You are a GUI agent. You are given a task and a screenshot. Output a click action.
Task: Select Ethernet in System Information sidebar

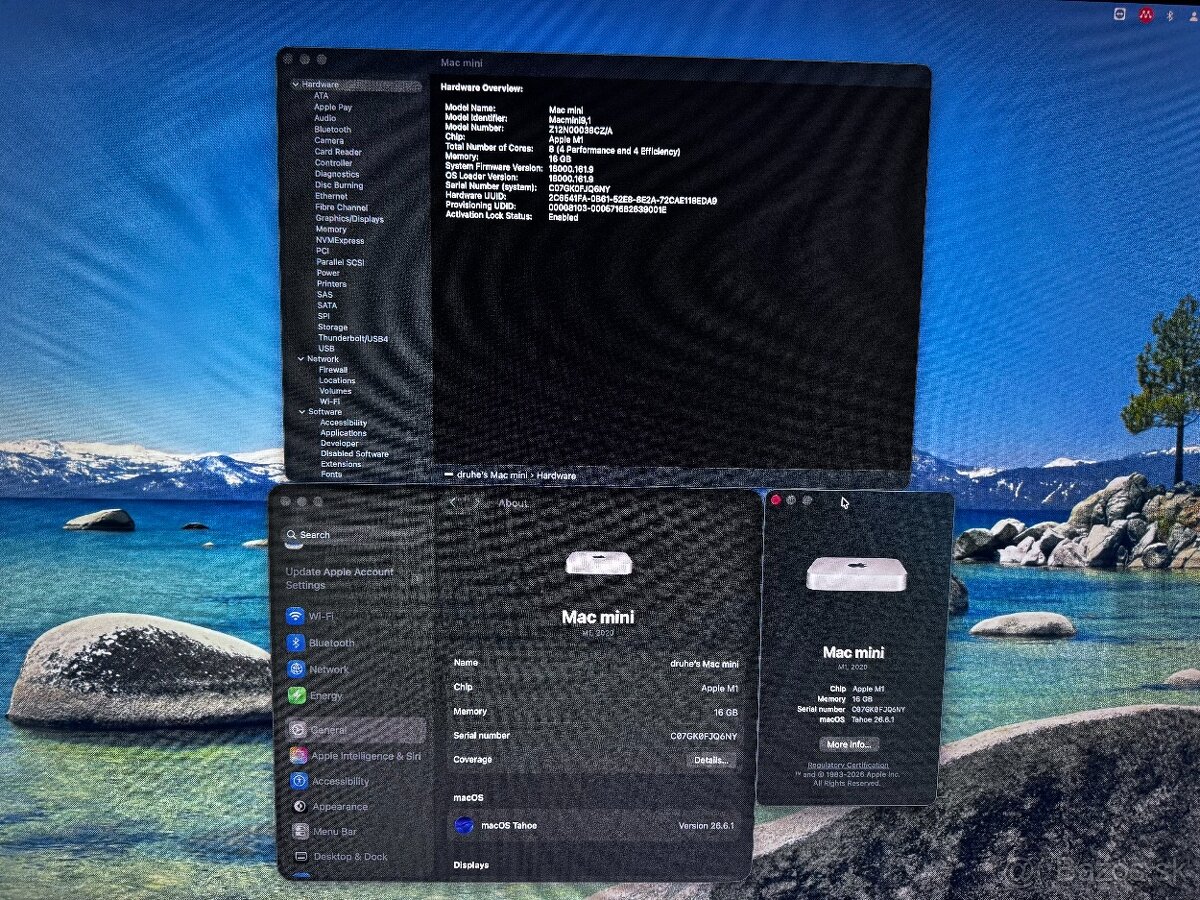(332, 196)
